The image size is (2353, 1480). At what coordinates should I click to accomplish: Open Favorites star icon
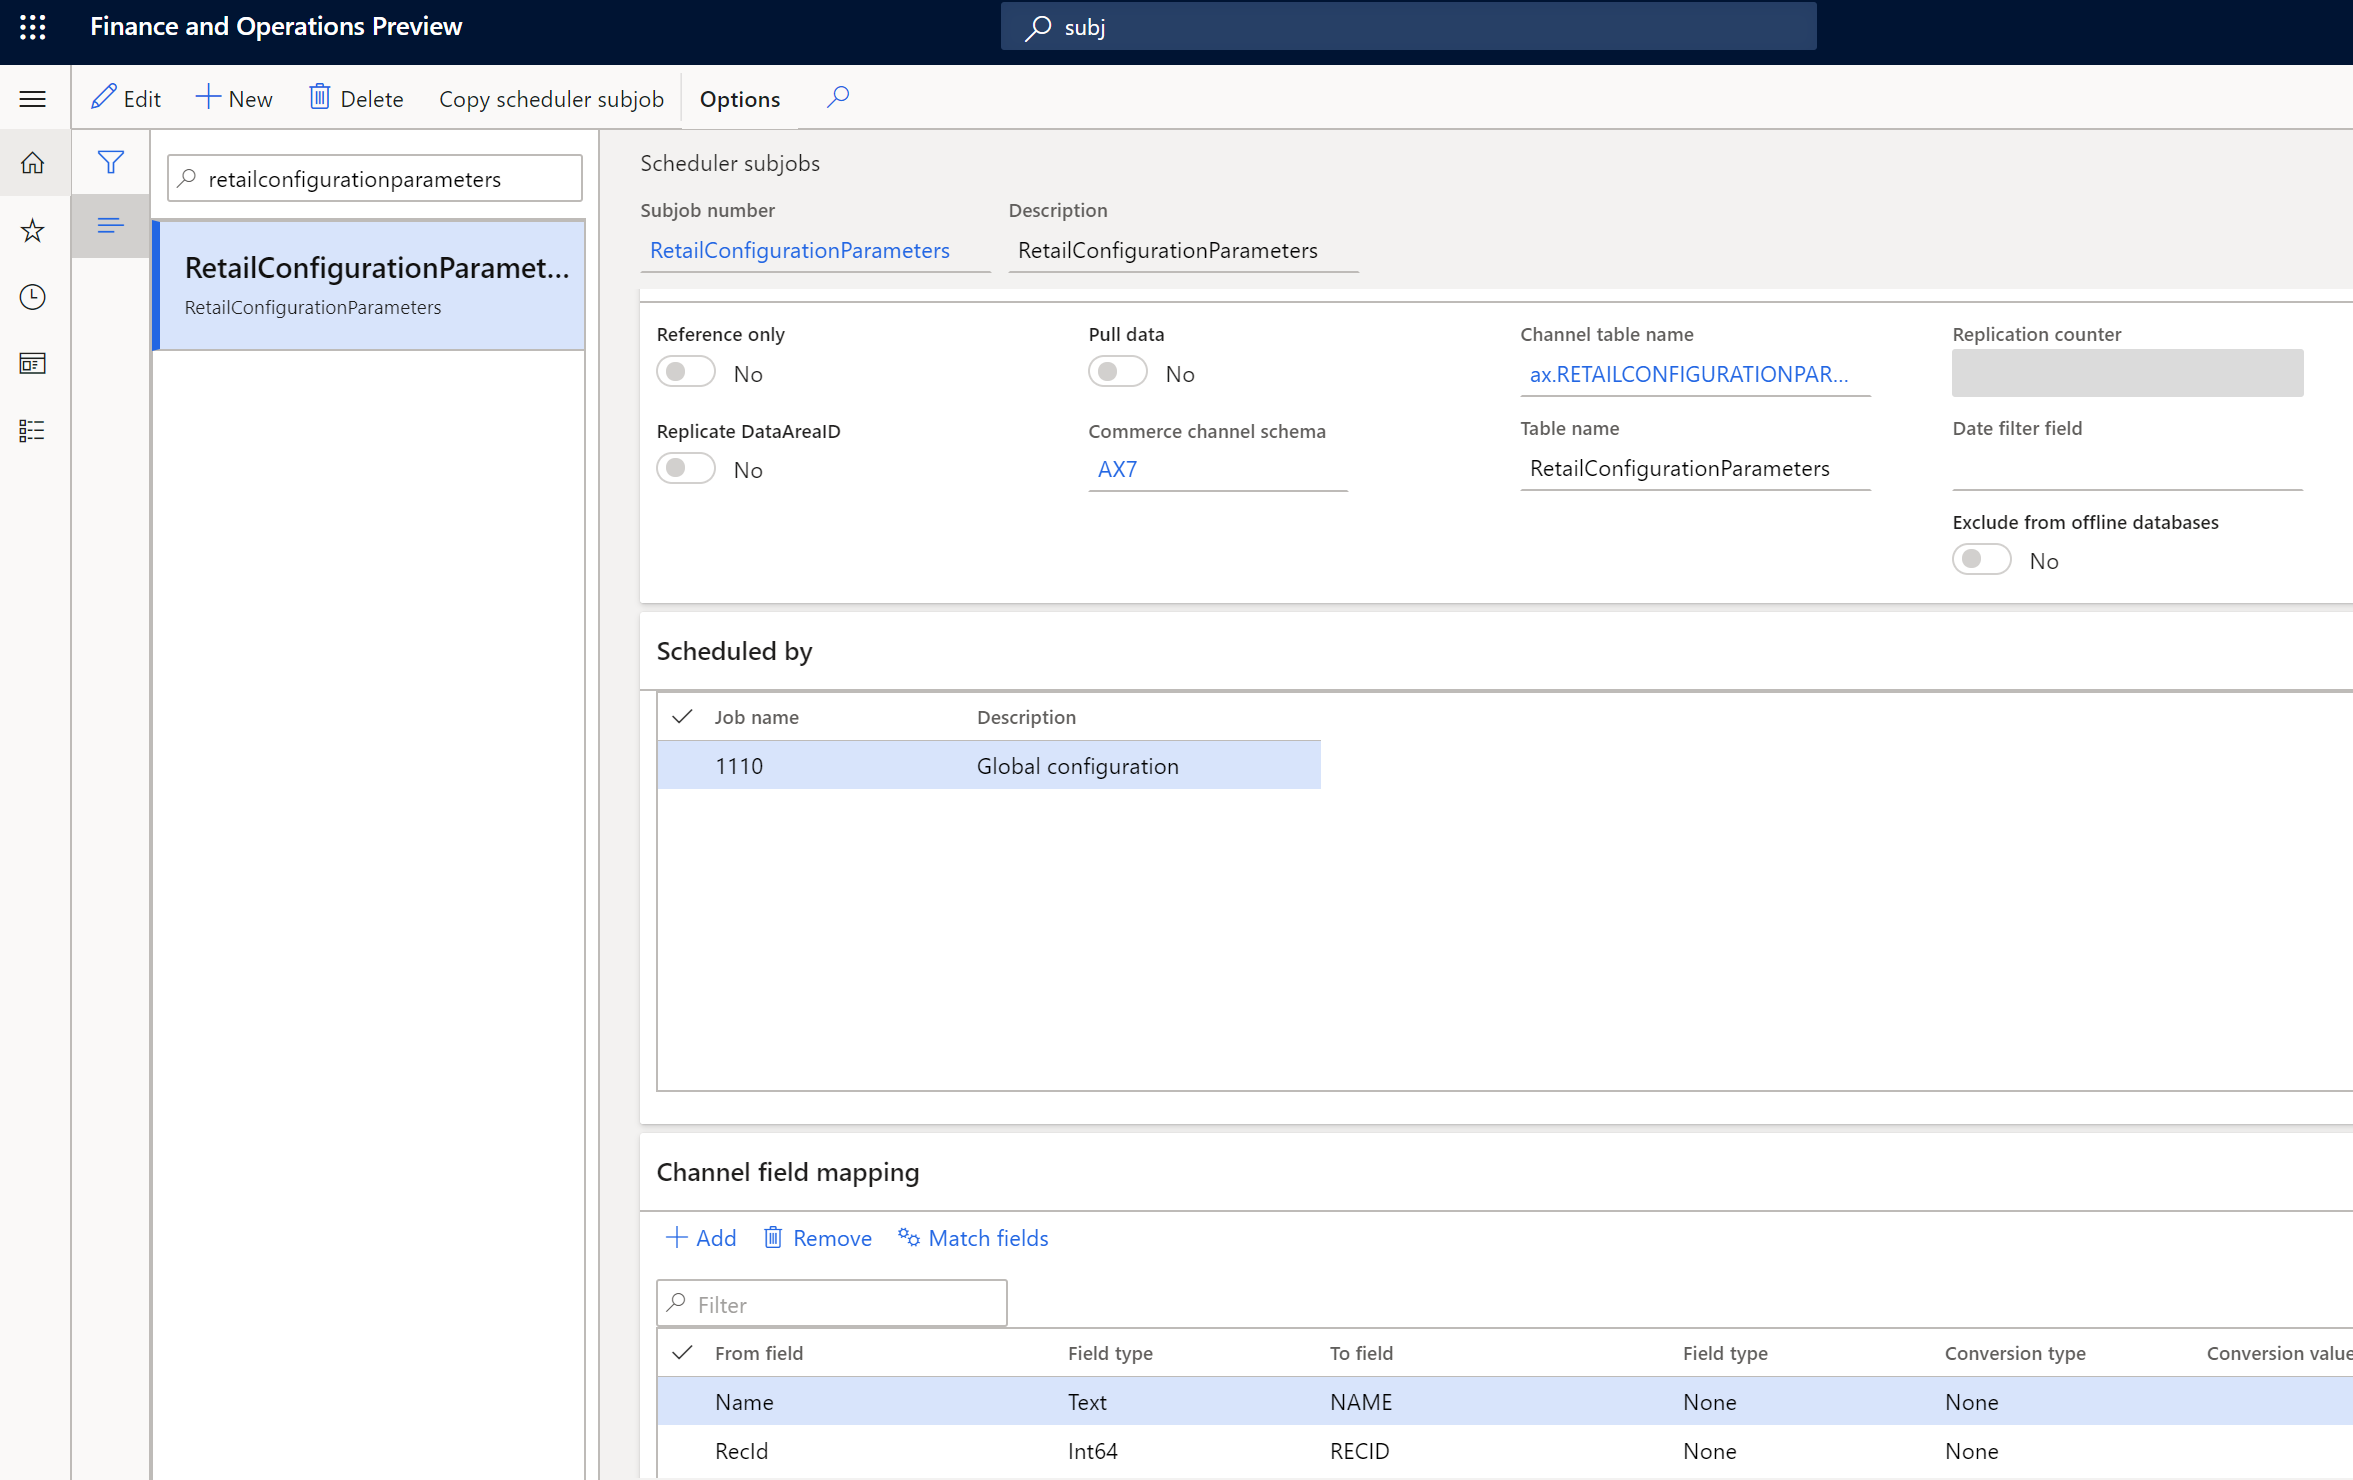(x=32, y=230)
